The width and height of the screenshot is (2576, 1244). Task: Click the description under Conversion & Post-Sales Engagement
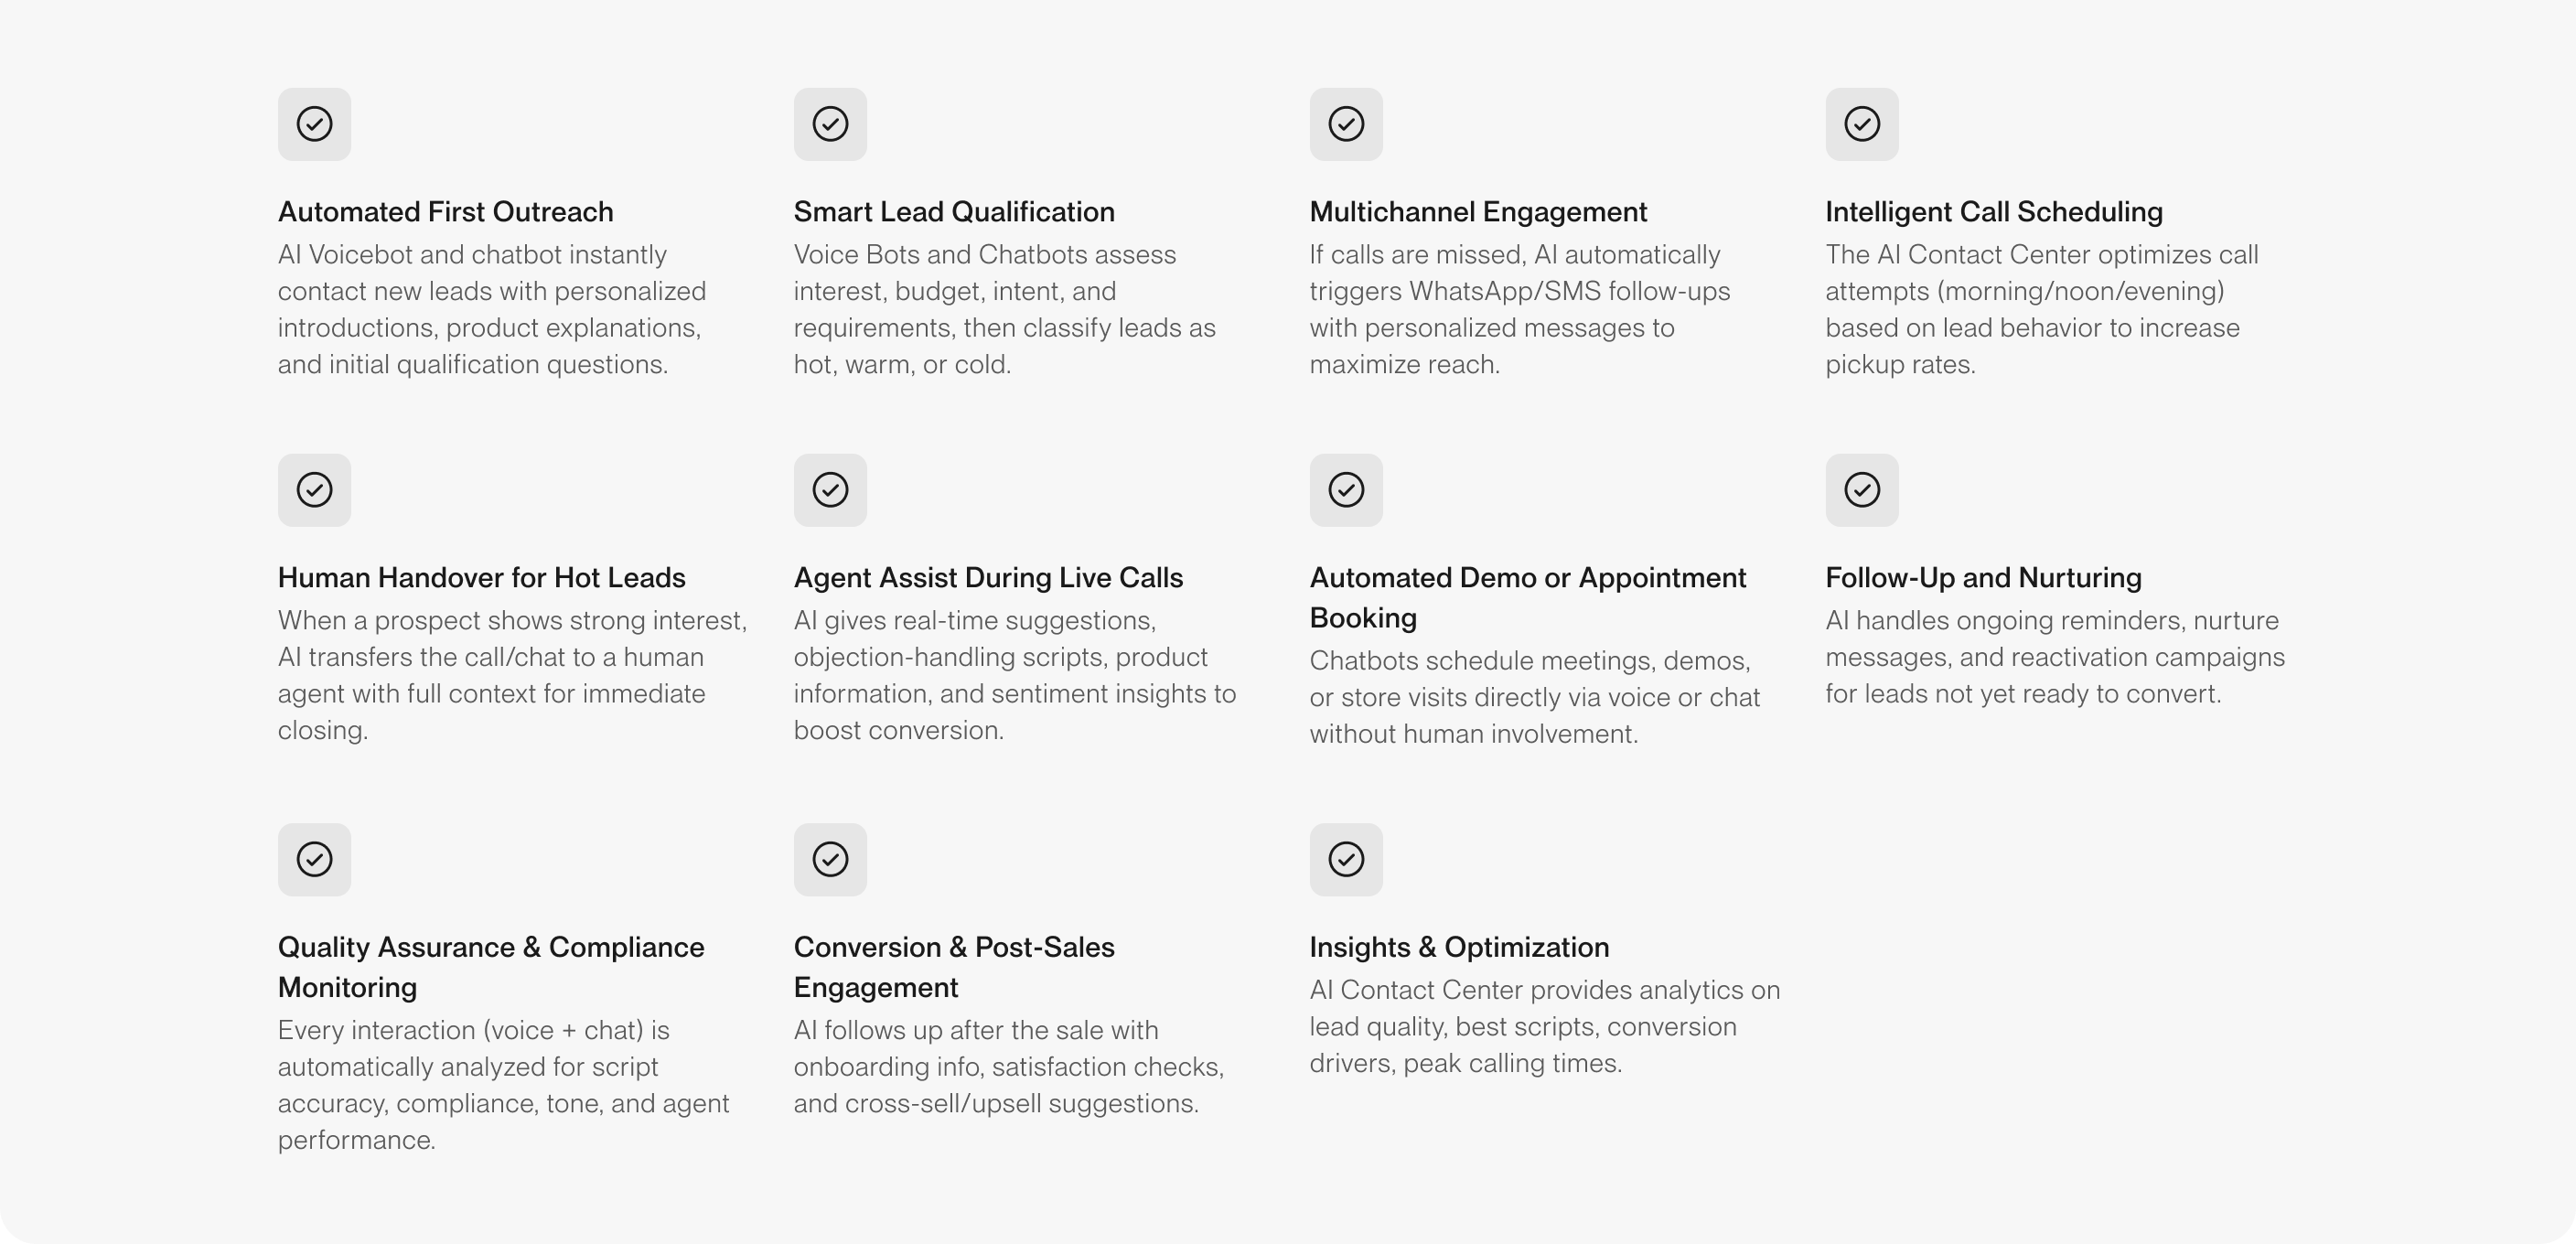pos(1008,1067)
